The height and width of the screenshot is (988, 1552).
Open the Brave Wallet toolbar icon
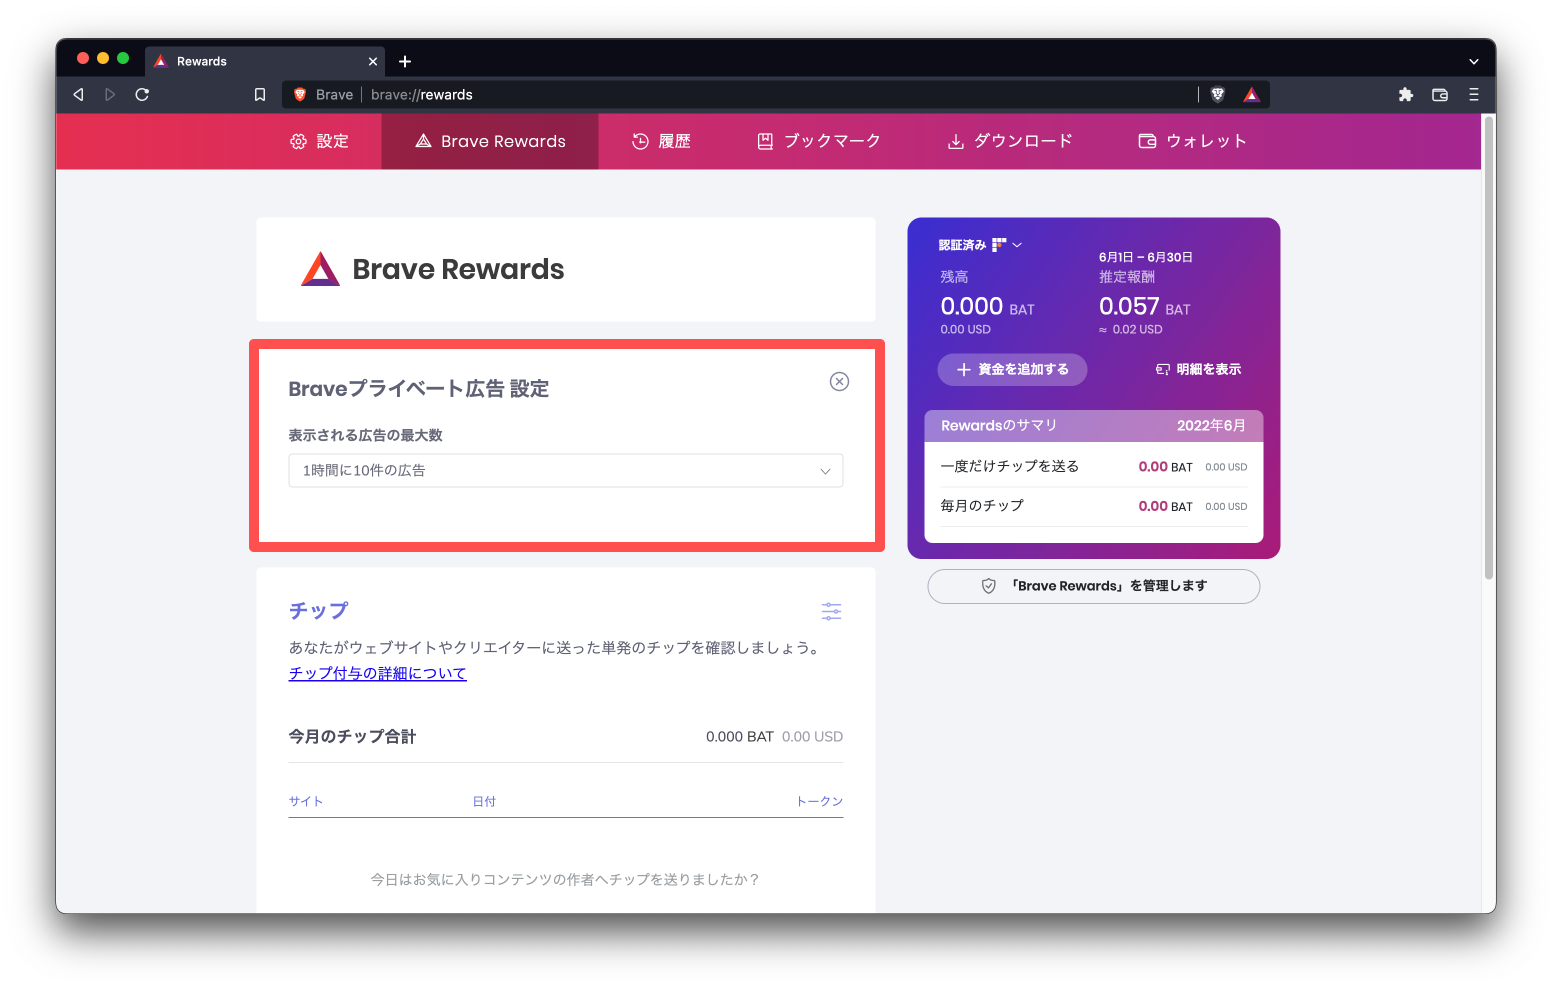1440,94
